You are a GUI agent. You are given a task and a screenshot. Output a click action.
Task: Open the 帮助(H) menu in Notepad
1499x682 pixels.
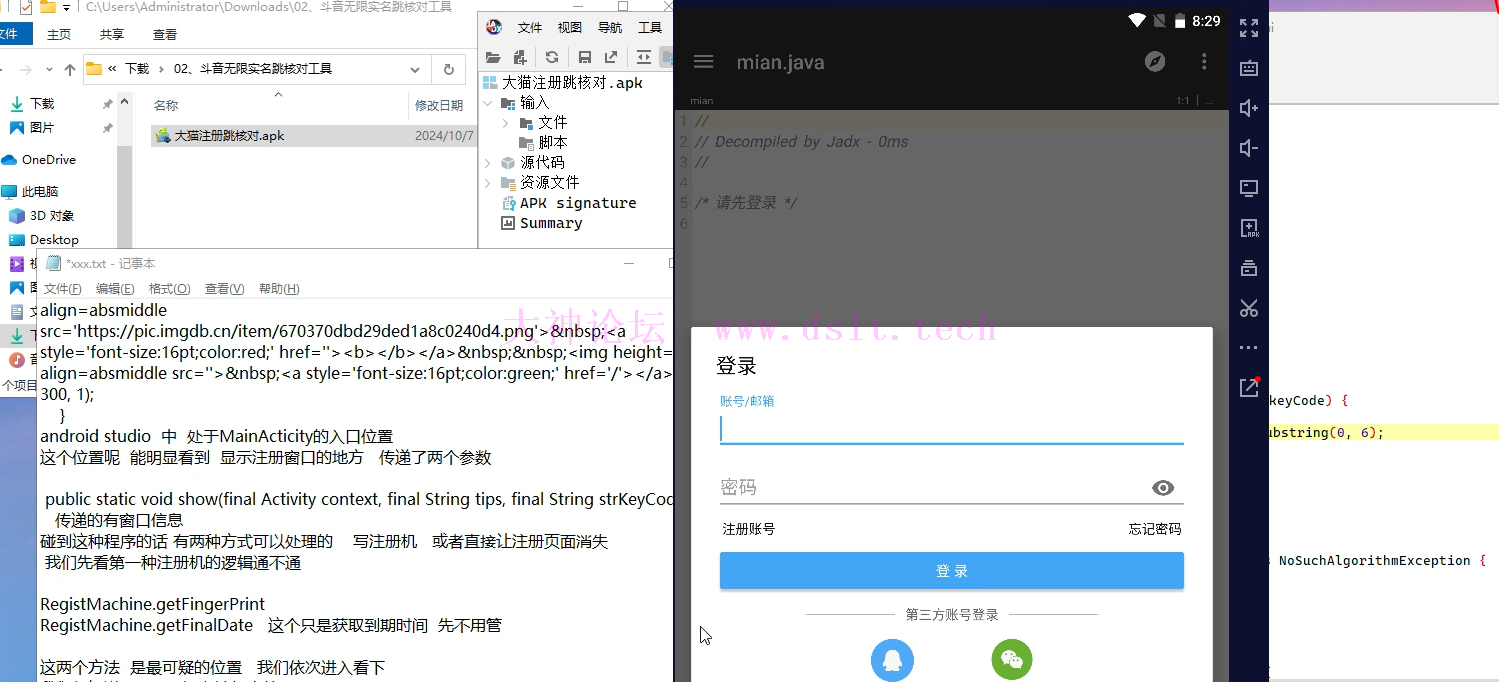[279, 289]
